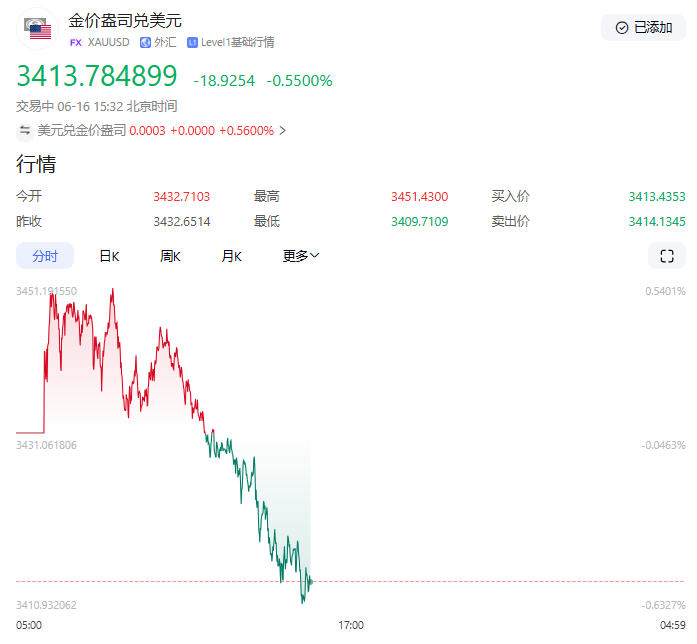The width and height of the screenshot is (697, 644).
Task: Switch to the 分时 chart tab
Action: point(45,256)
